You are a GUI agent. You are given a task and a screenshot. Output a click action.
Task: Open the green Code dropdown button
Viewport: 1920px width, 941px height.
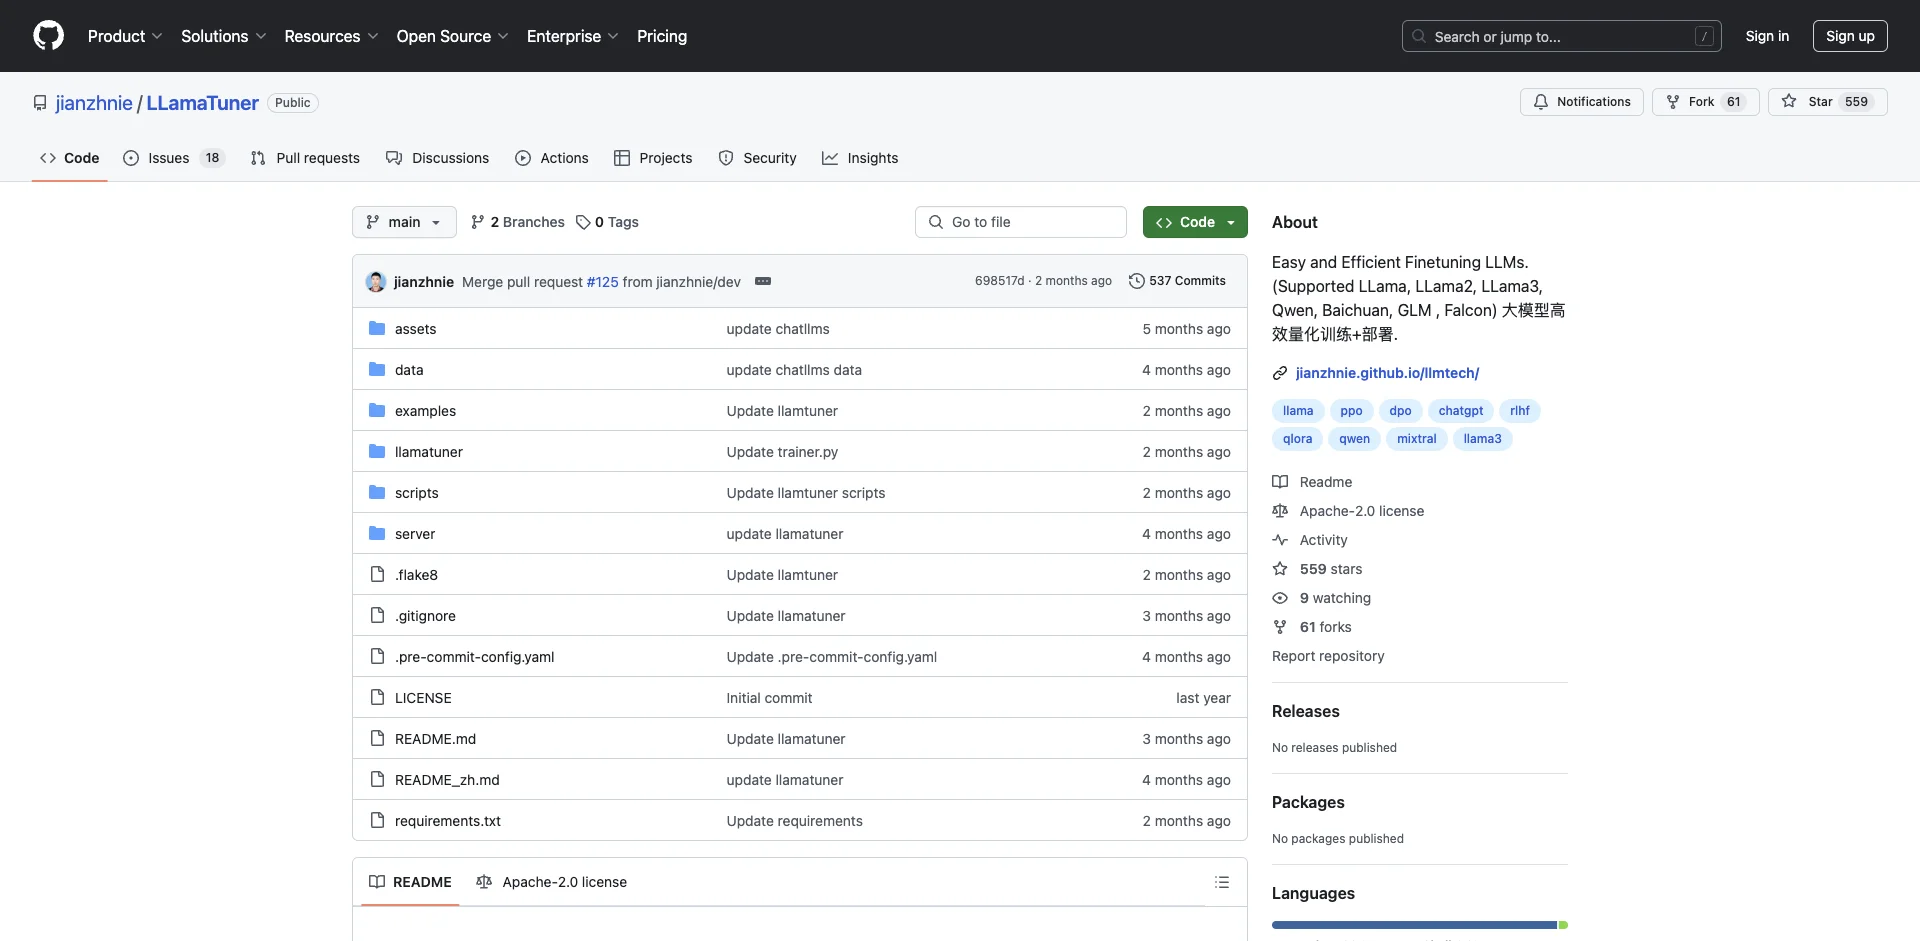point(1195,222)
